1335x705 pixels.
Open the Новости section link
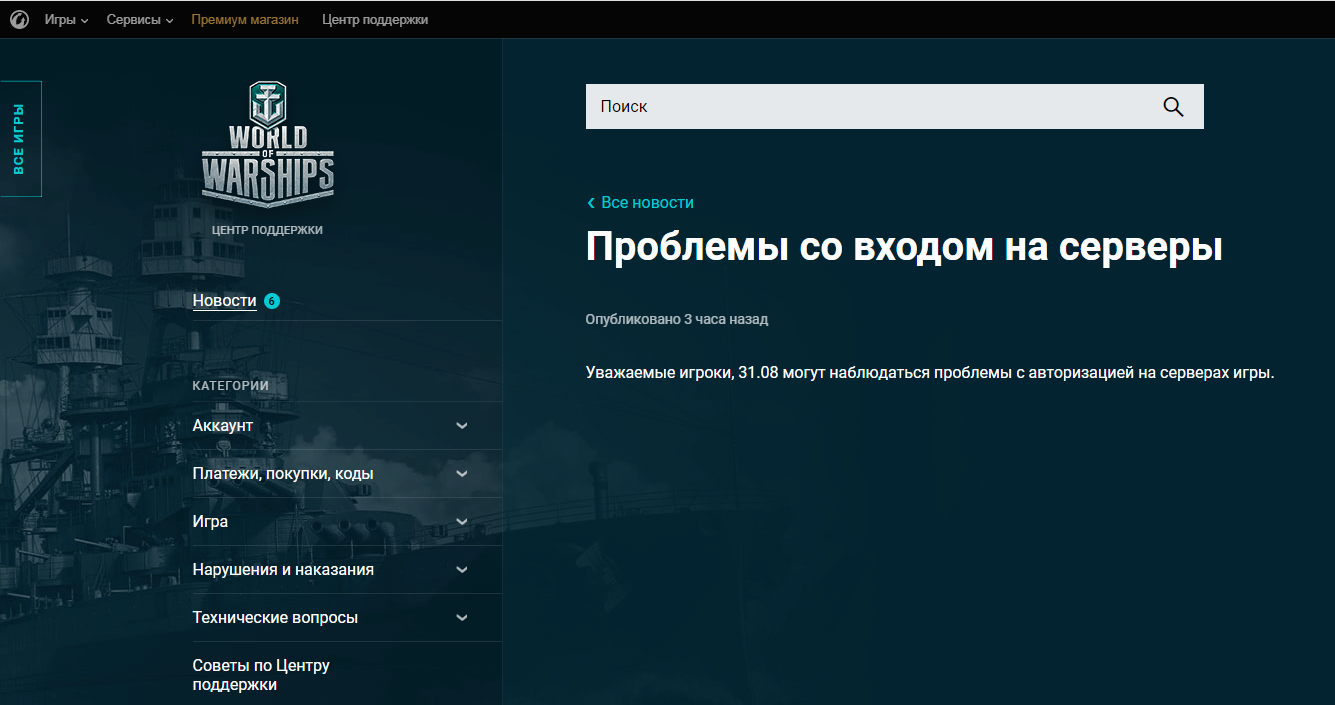point(225,301)
